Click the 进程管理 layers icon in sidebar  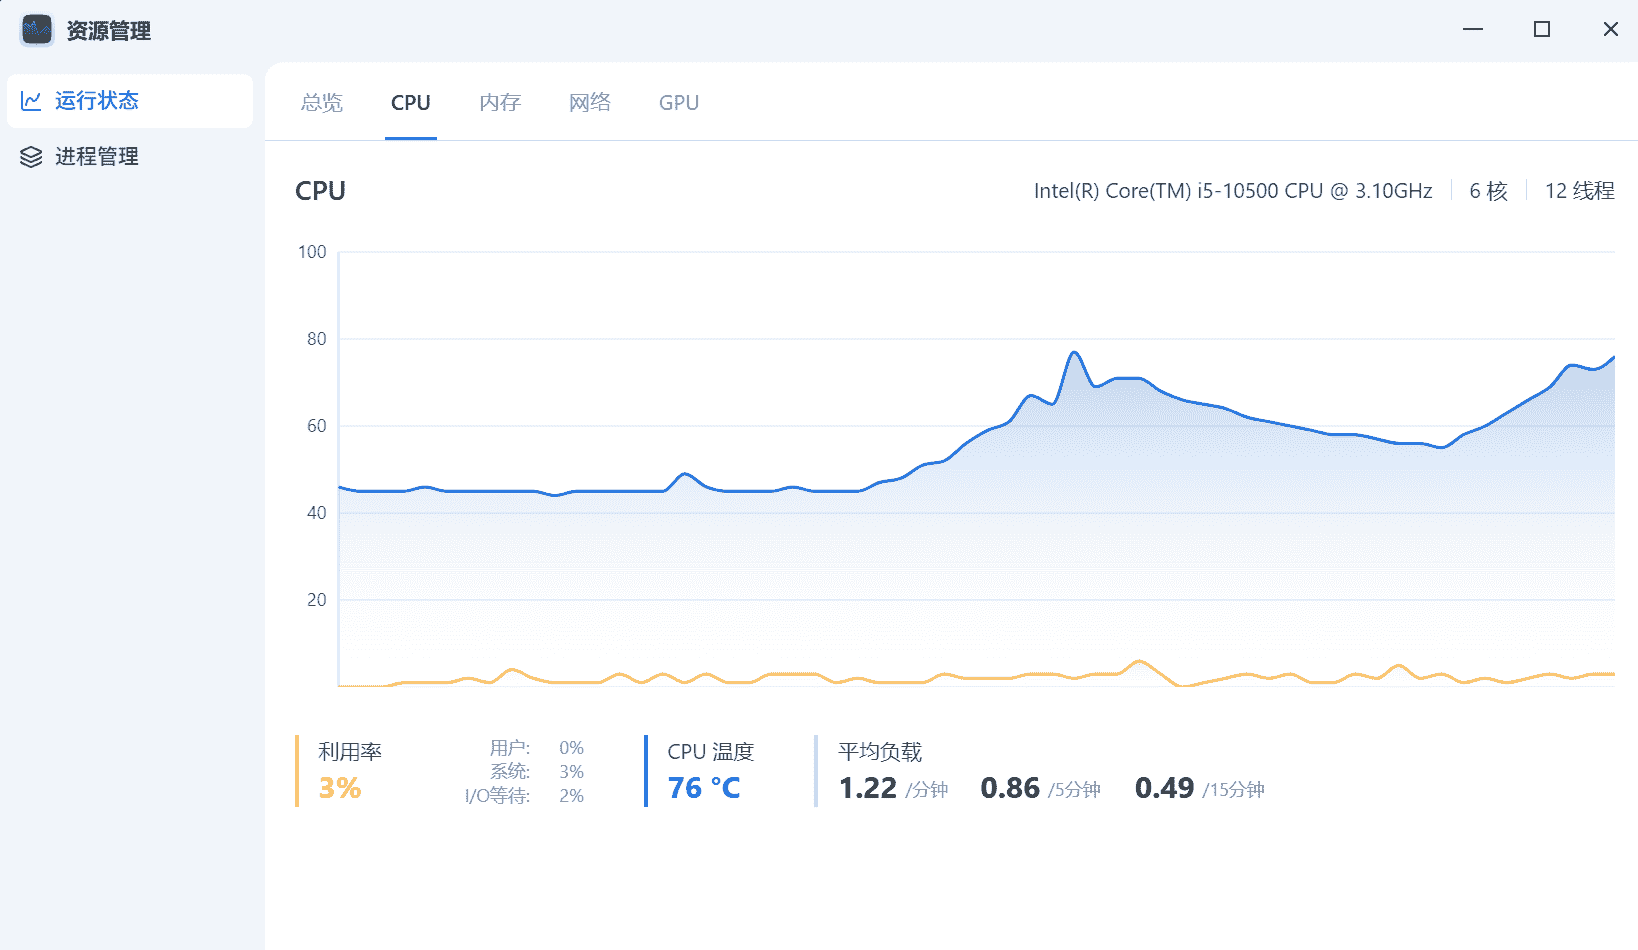31,157
